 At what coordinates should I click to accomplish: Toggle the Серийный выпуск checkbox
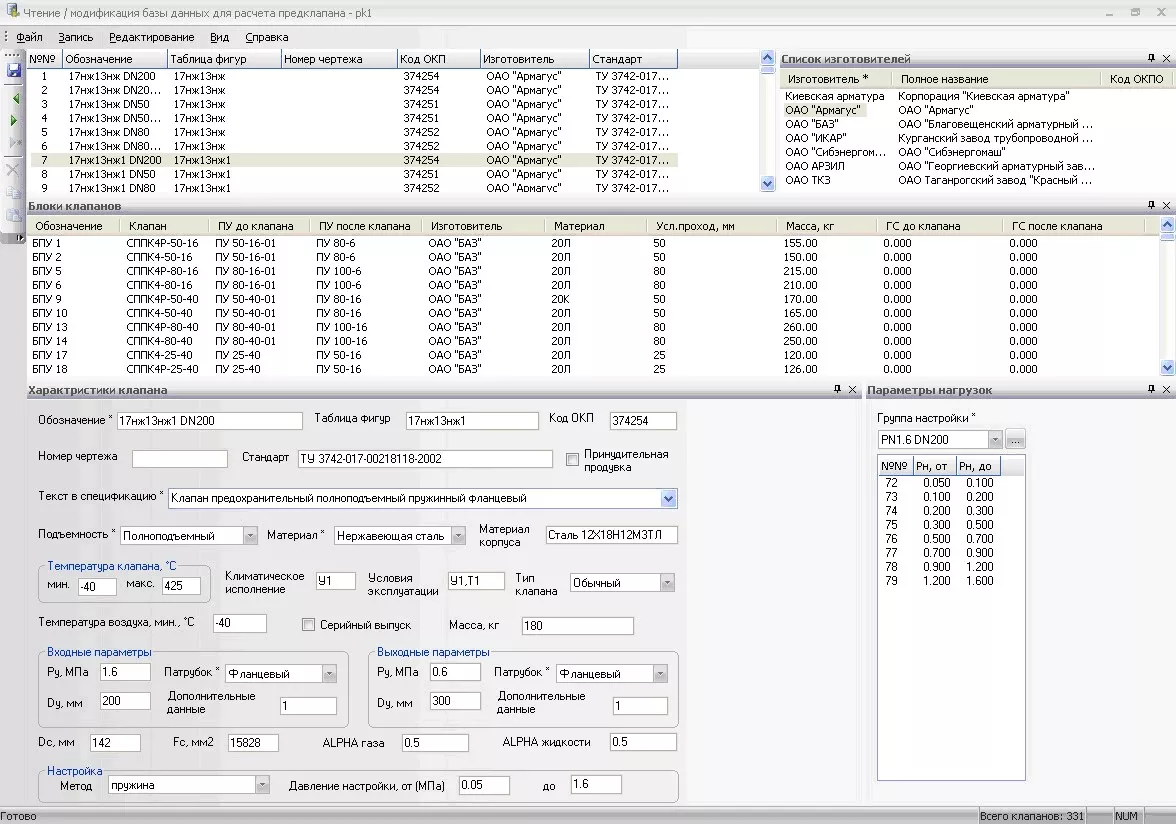(309, 625)
